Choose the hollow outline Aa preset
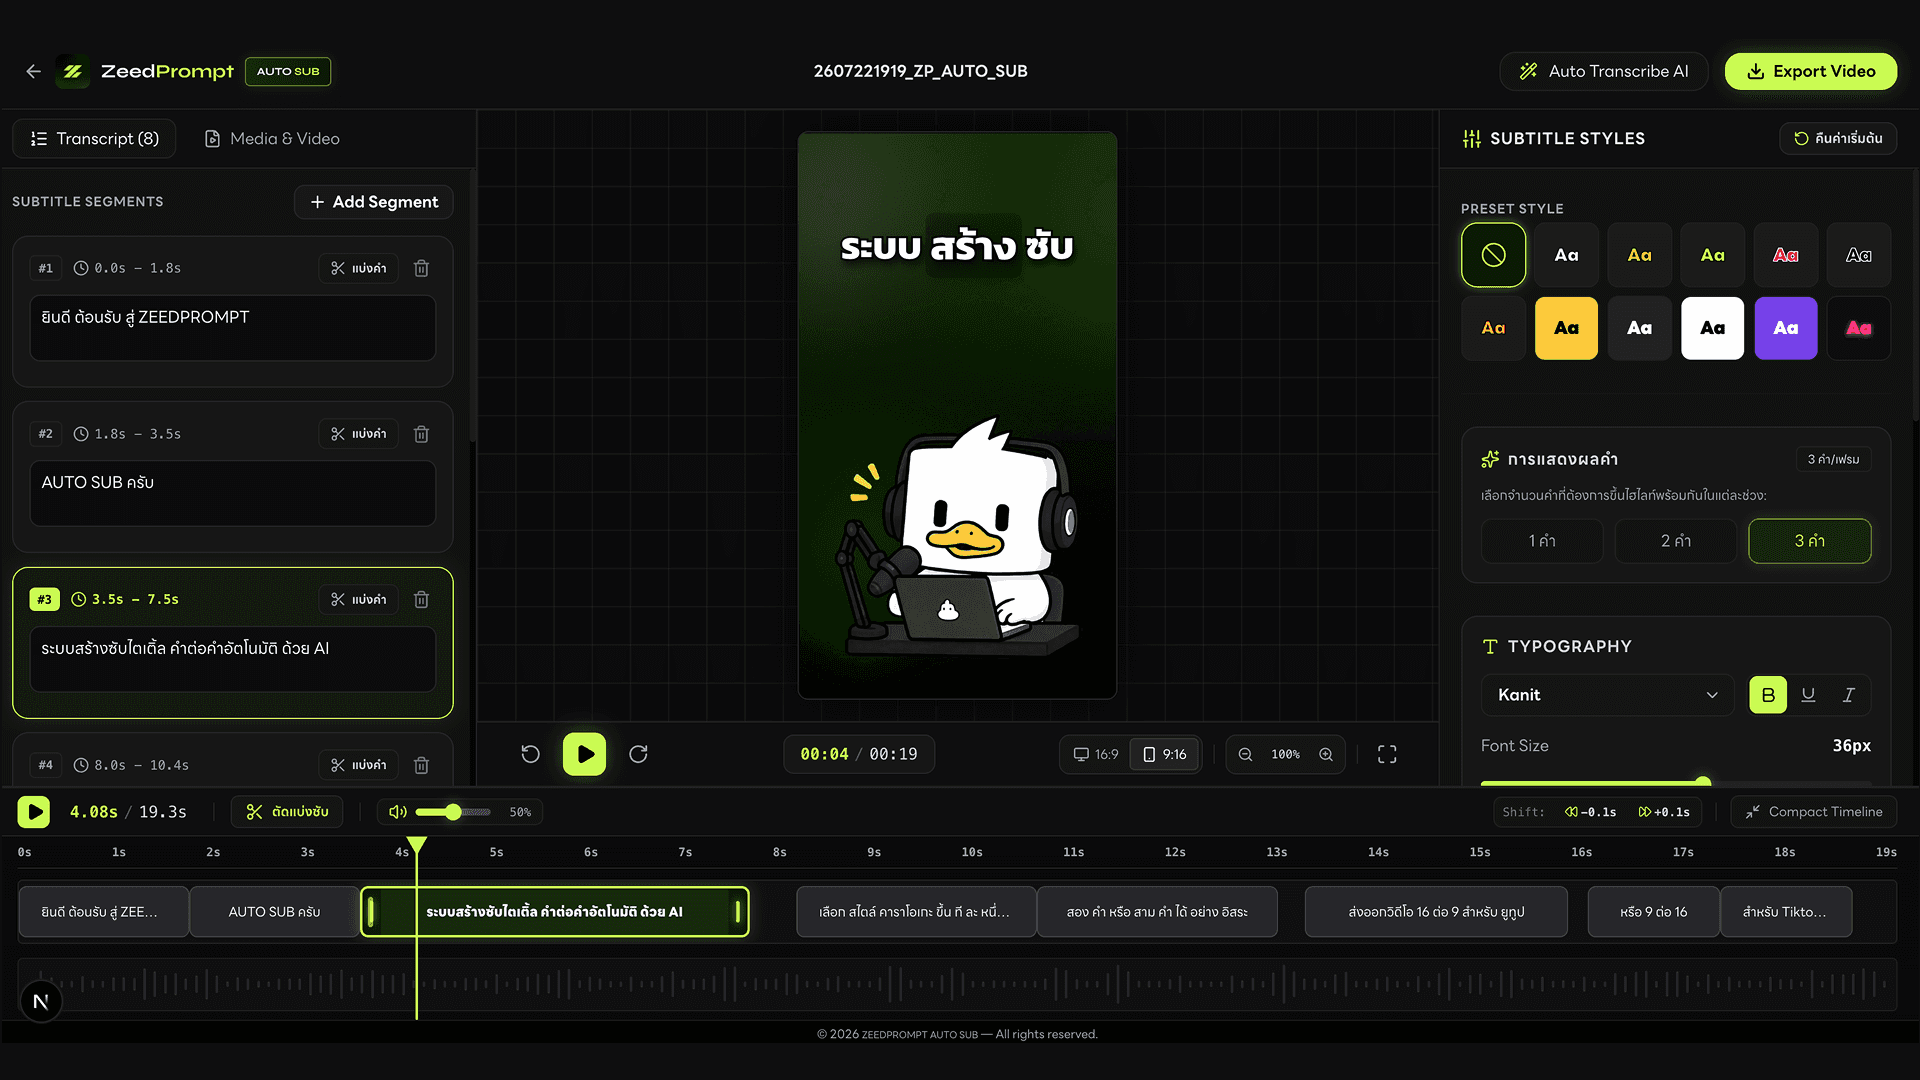The image size is (1920, 1080). click(1858, 255)
